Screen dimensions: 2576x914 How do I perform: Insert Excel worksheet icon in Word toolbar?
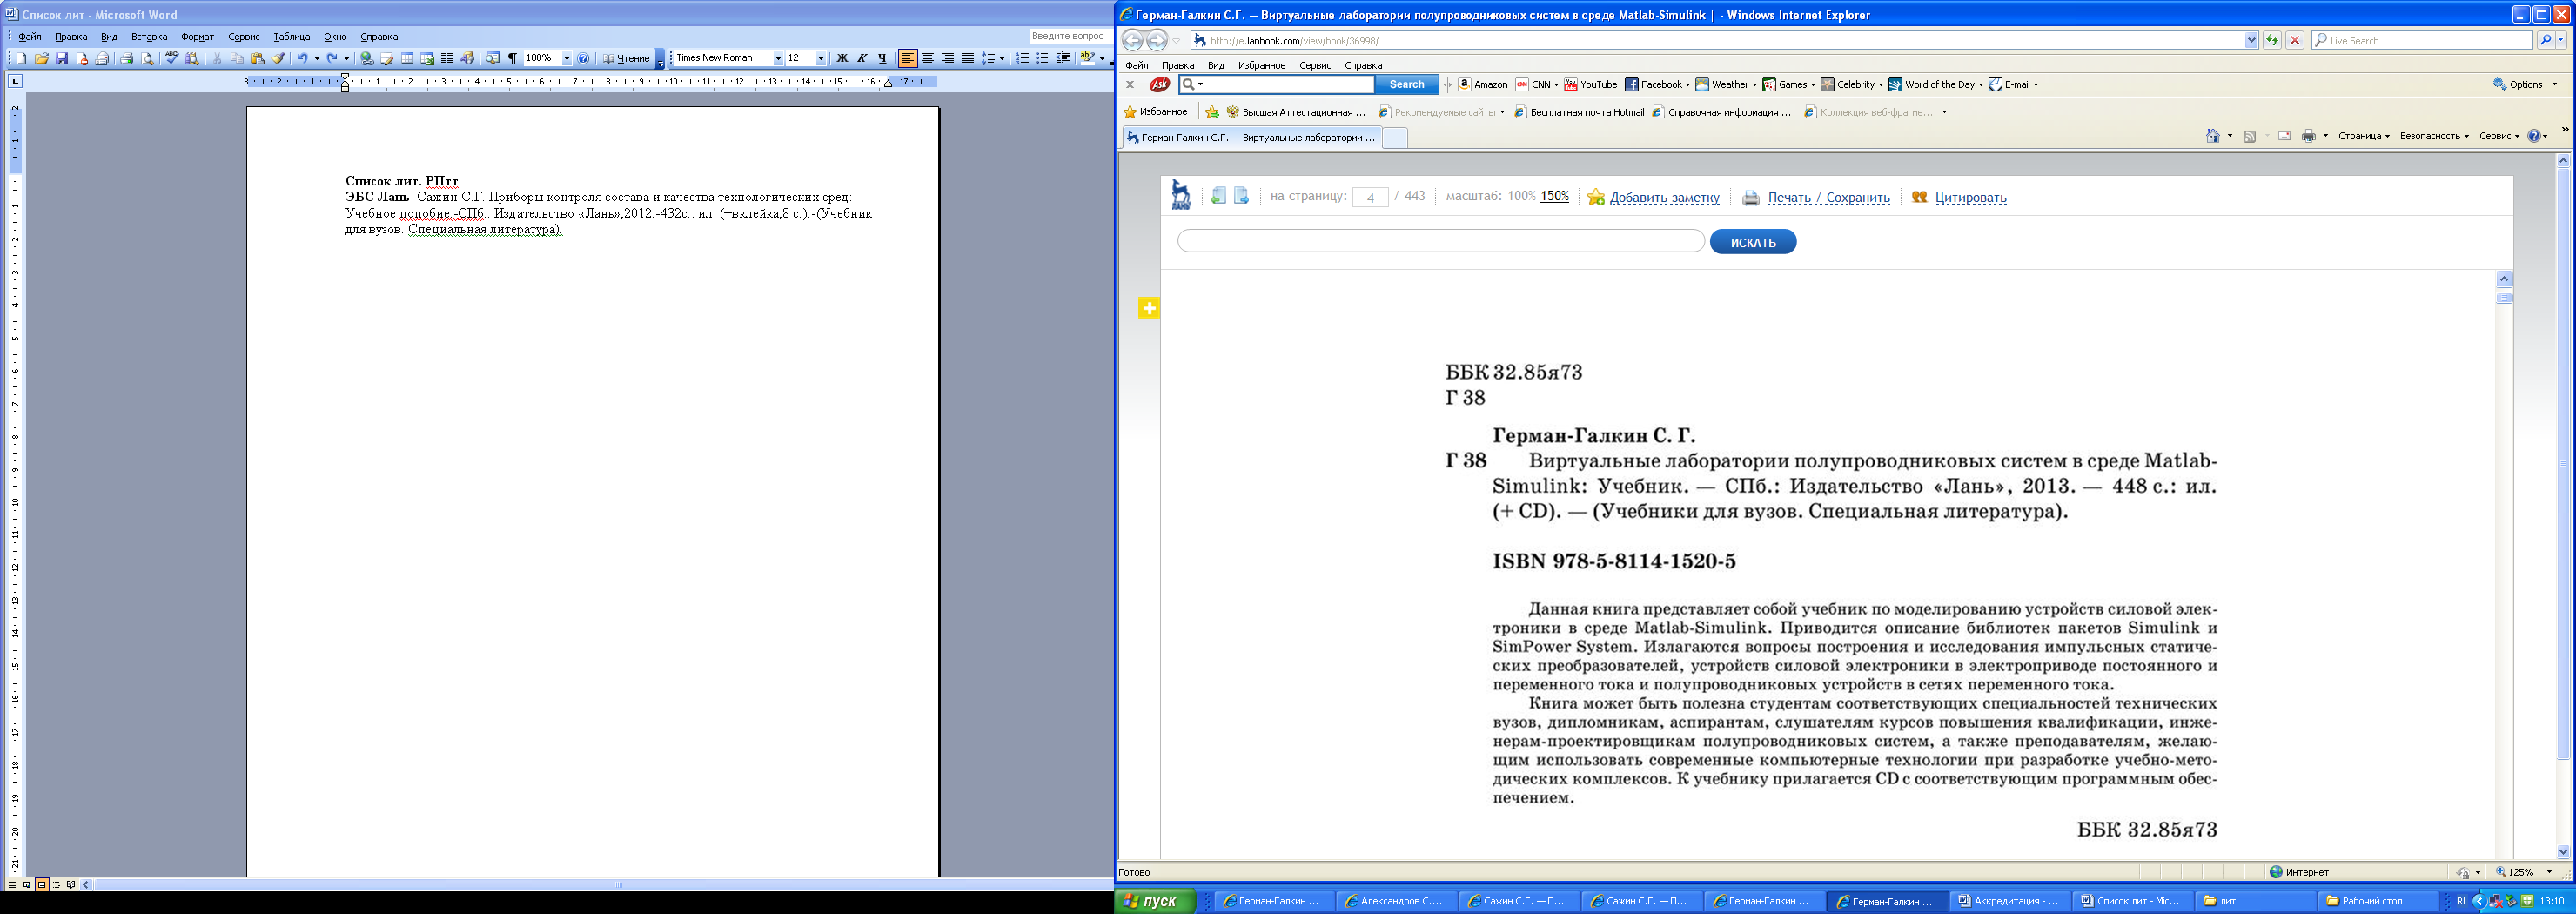click(427, 58)
